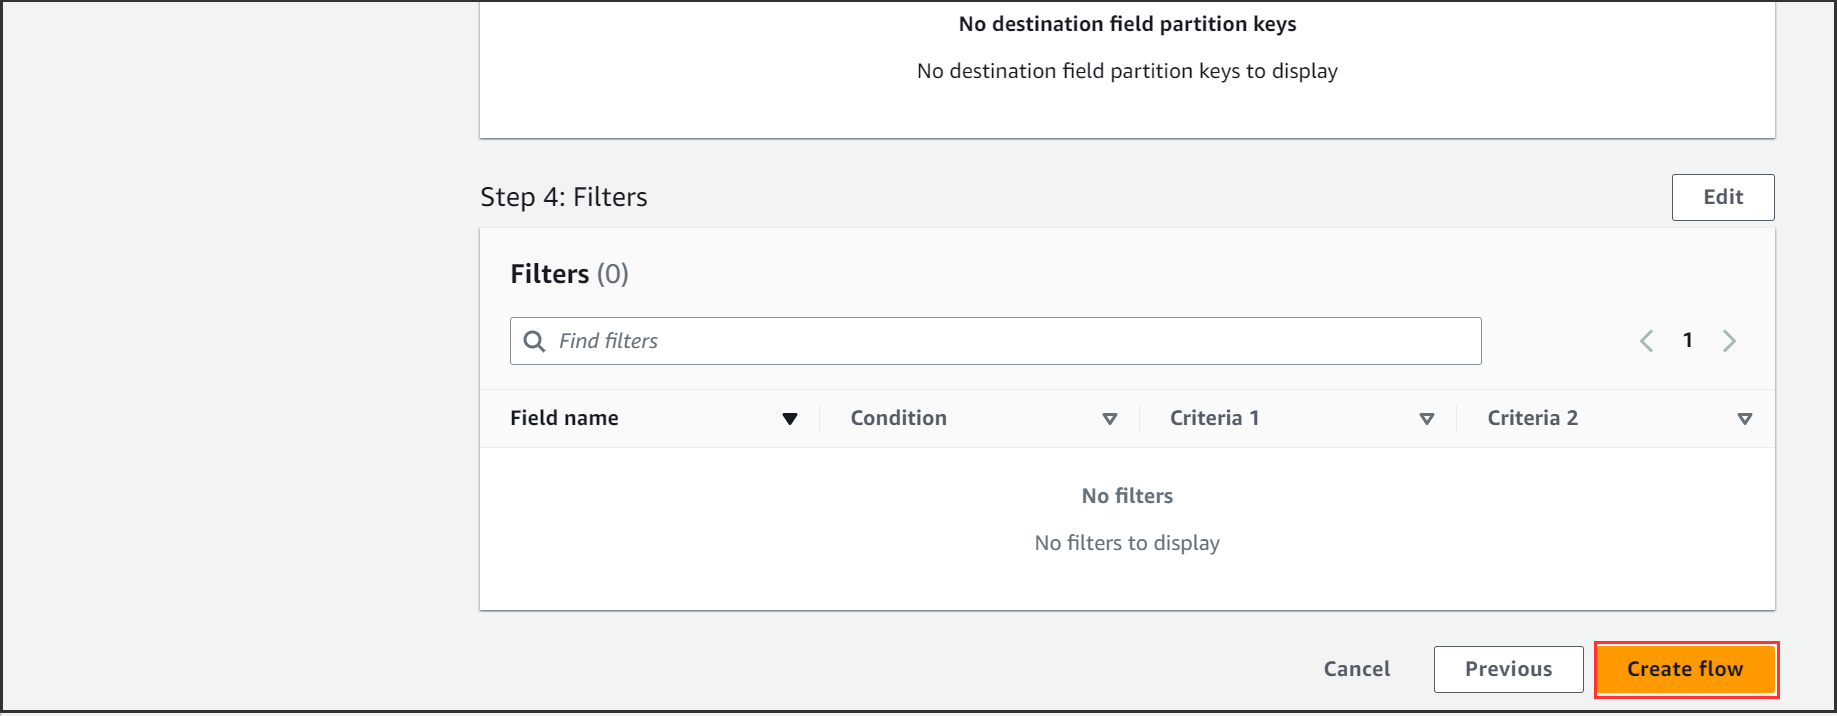
Task: Click the Condition column sort arrow
Action: click(x=1109, y=419)
